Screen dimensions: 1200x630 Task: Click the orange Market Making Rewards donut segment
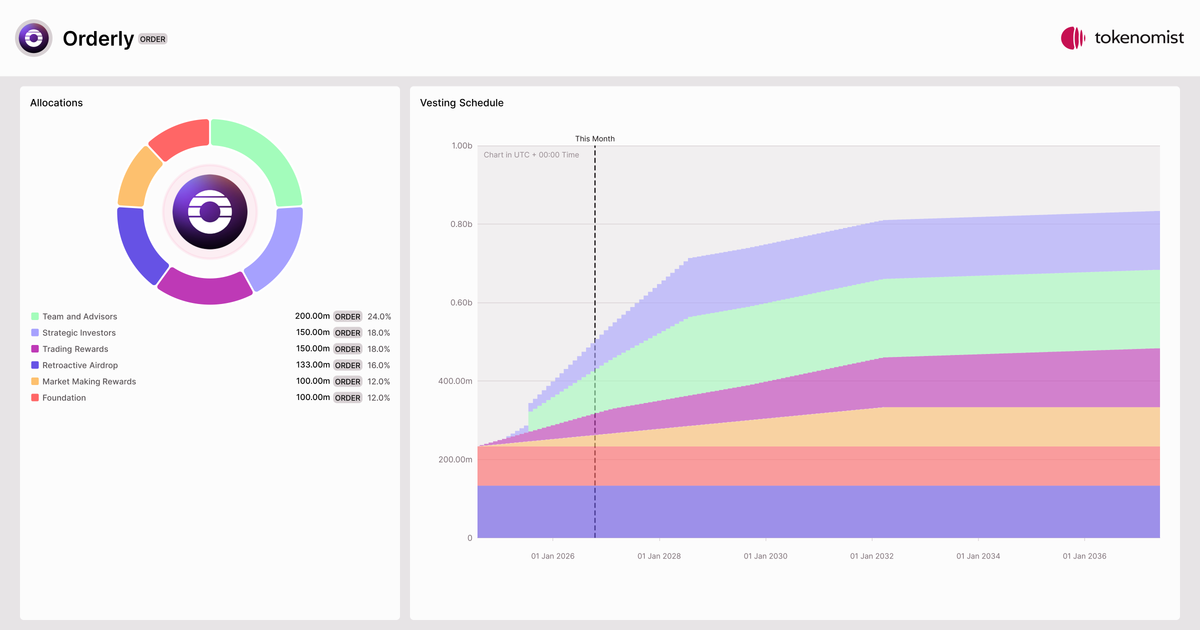click(x=139, y=179)
